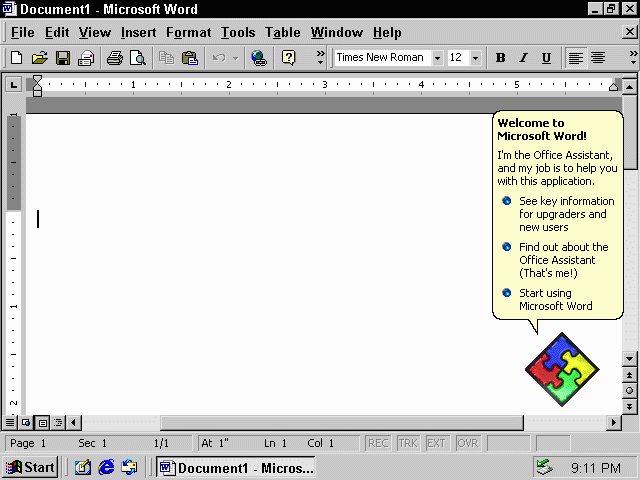Open Print Preview from the toolbar
This screenshot has width=640, height=480.
click(138, 58)
